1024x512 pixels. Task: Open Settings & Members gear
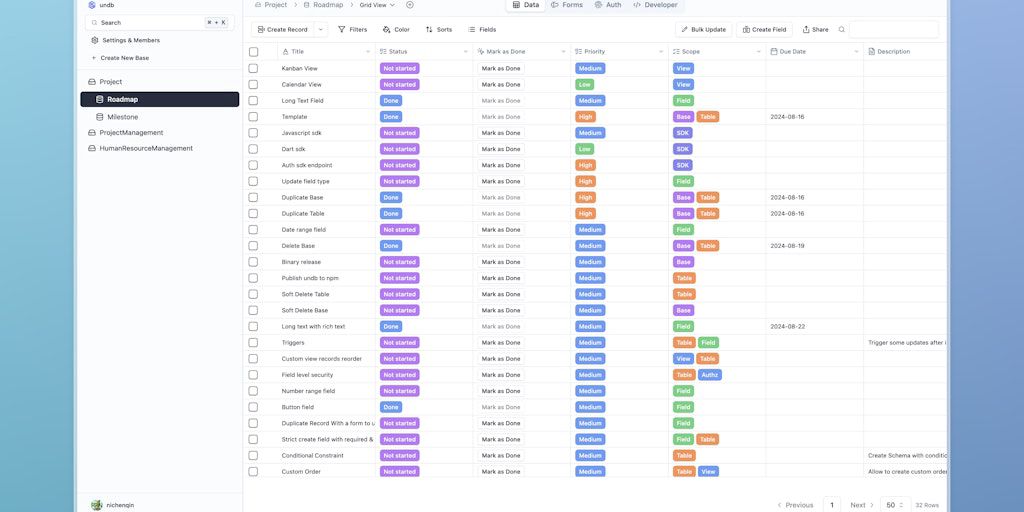tap(125, 40)
